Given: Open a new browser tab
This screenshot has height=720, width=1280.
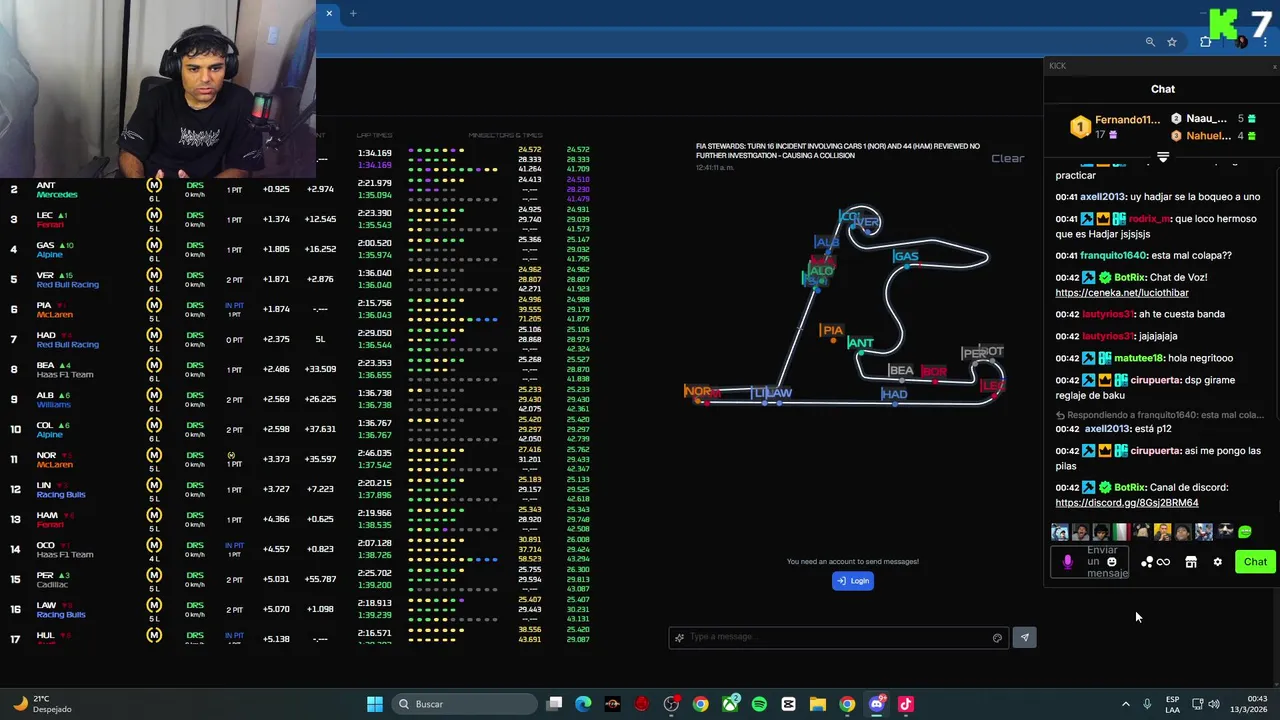Looking at the screenshot, I should (x=353, y=13).
